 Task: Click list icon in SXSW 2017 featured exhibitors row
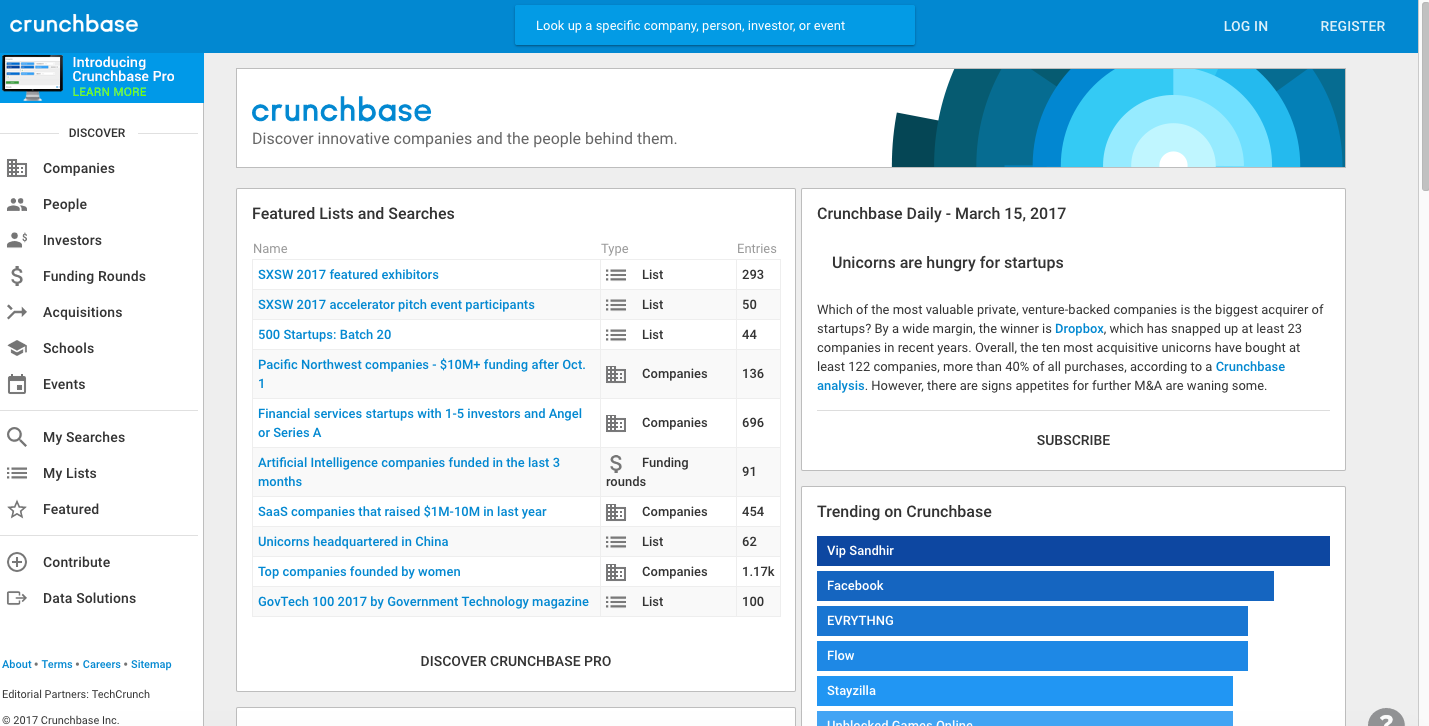pyautogui.click(x=617, y=275)
